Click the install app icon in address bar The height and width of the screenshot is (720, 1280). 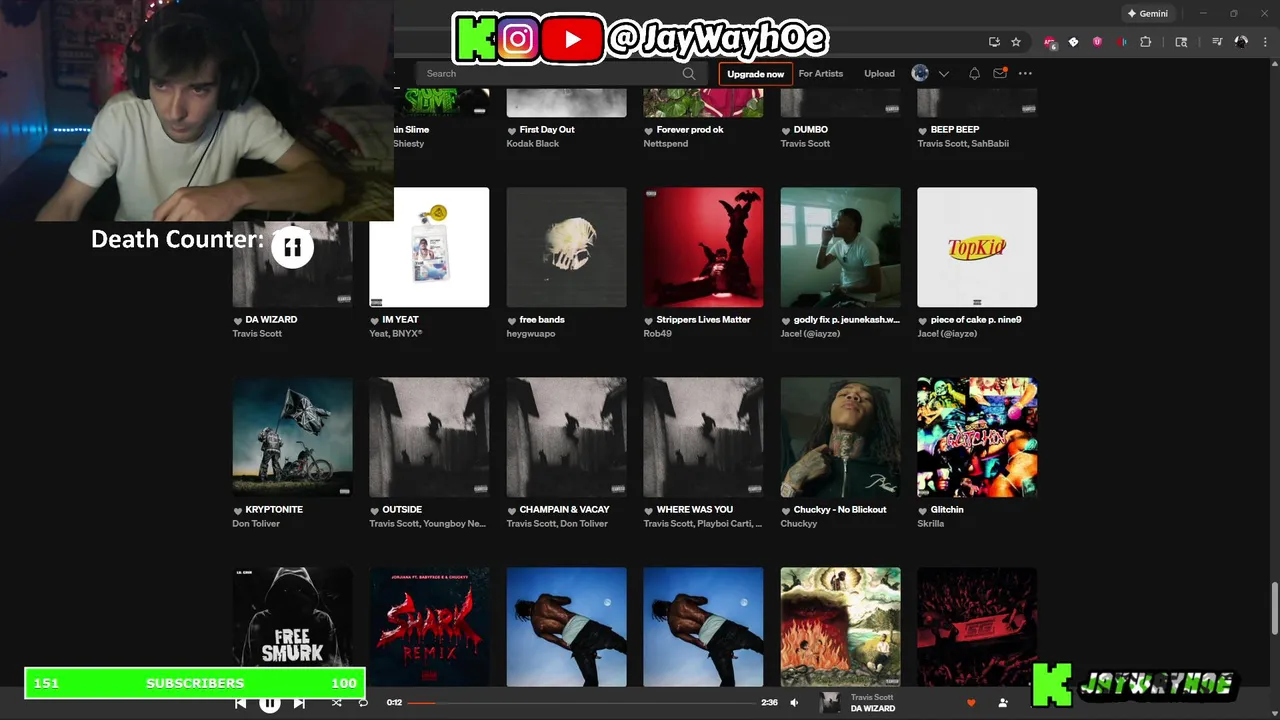pos(994,42)
